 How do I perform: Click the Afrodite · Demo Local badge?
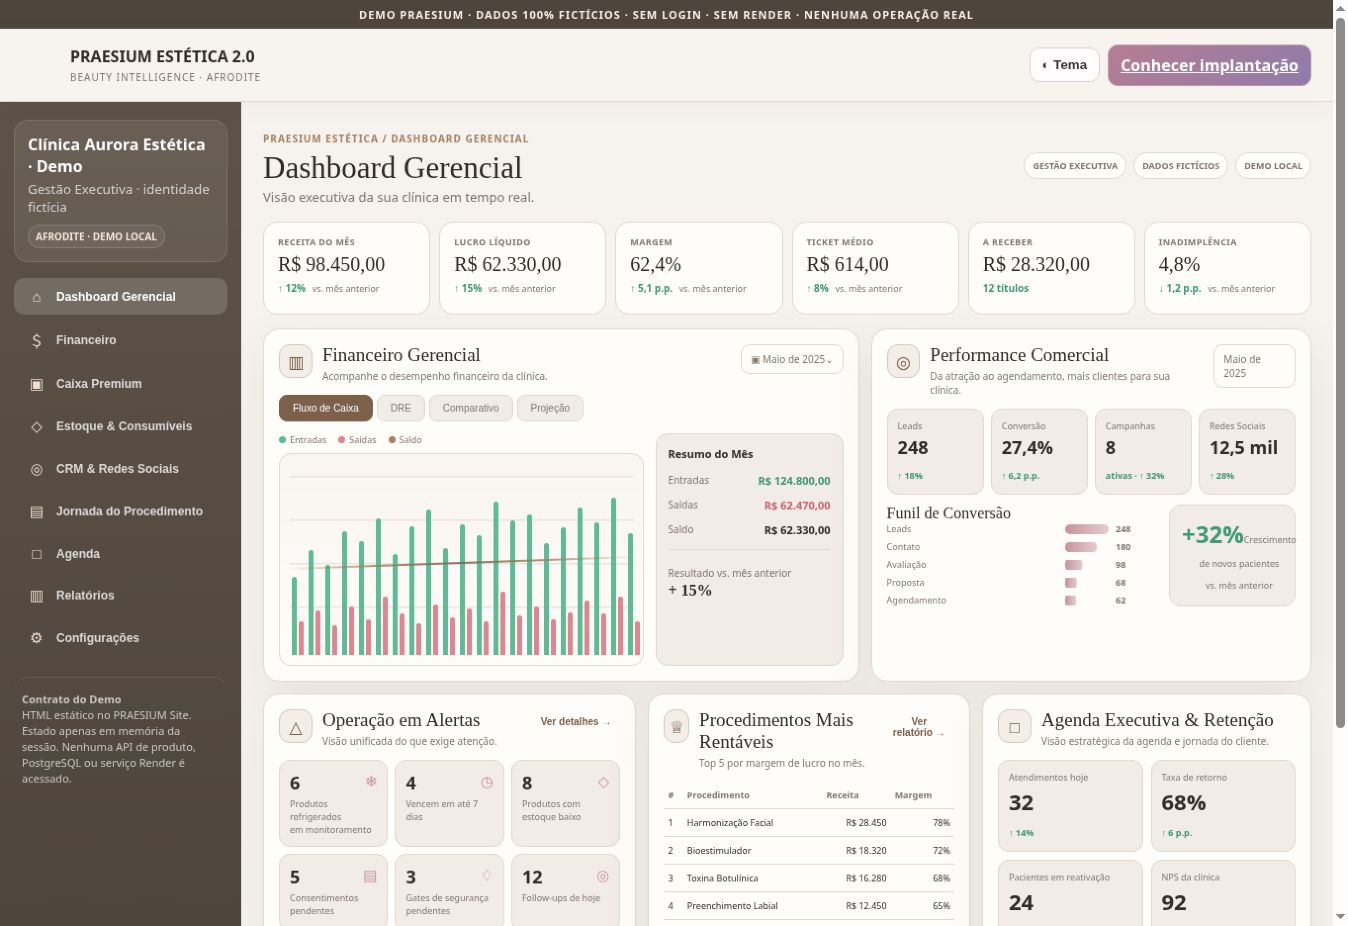click(96, 237)
